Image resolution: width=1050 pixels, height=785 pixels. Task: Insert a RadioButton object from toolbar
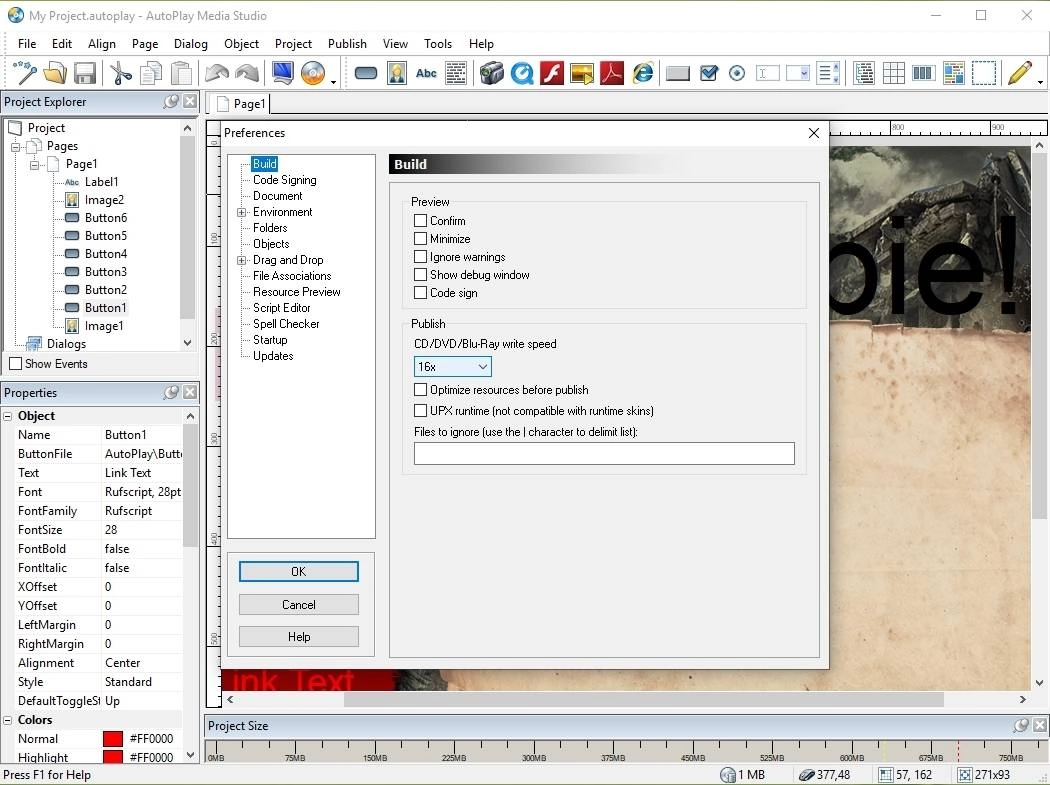point(737,73)
